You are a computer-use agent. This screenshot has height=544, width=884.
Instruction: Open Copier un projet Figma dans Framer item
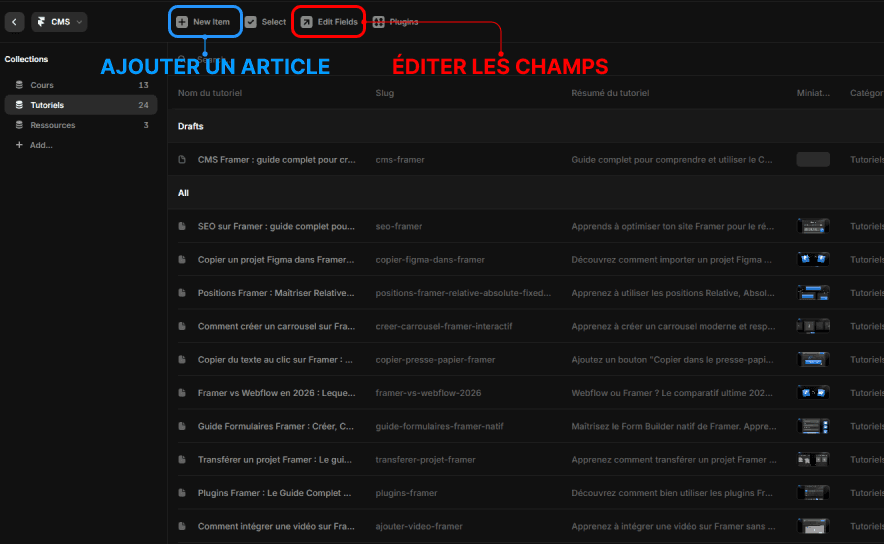pos(276,259)
